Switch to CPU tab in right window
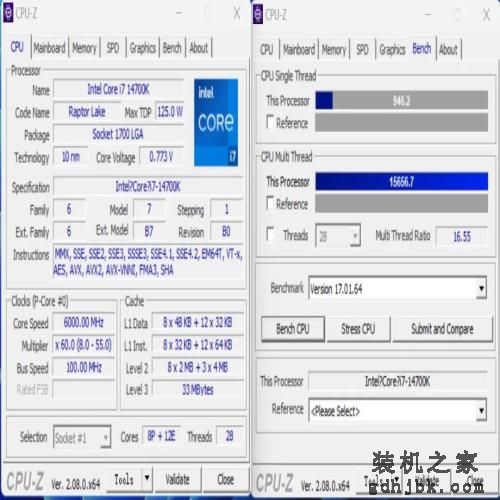This screenshot has height=500, width=500. [x=267, y=50]
